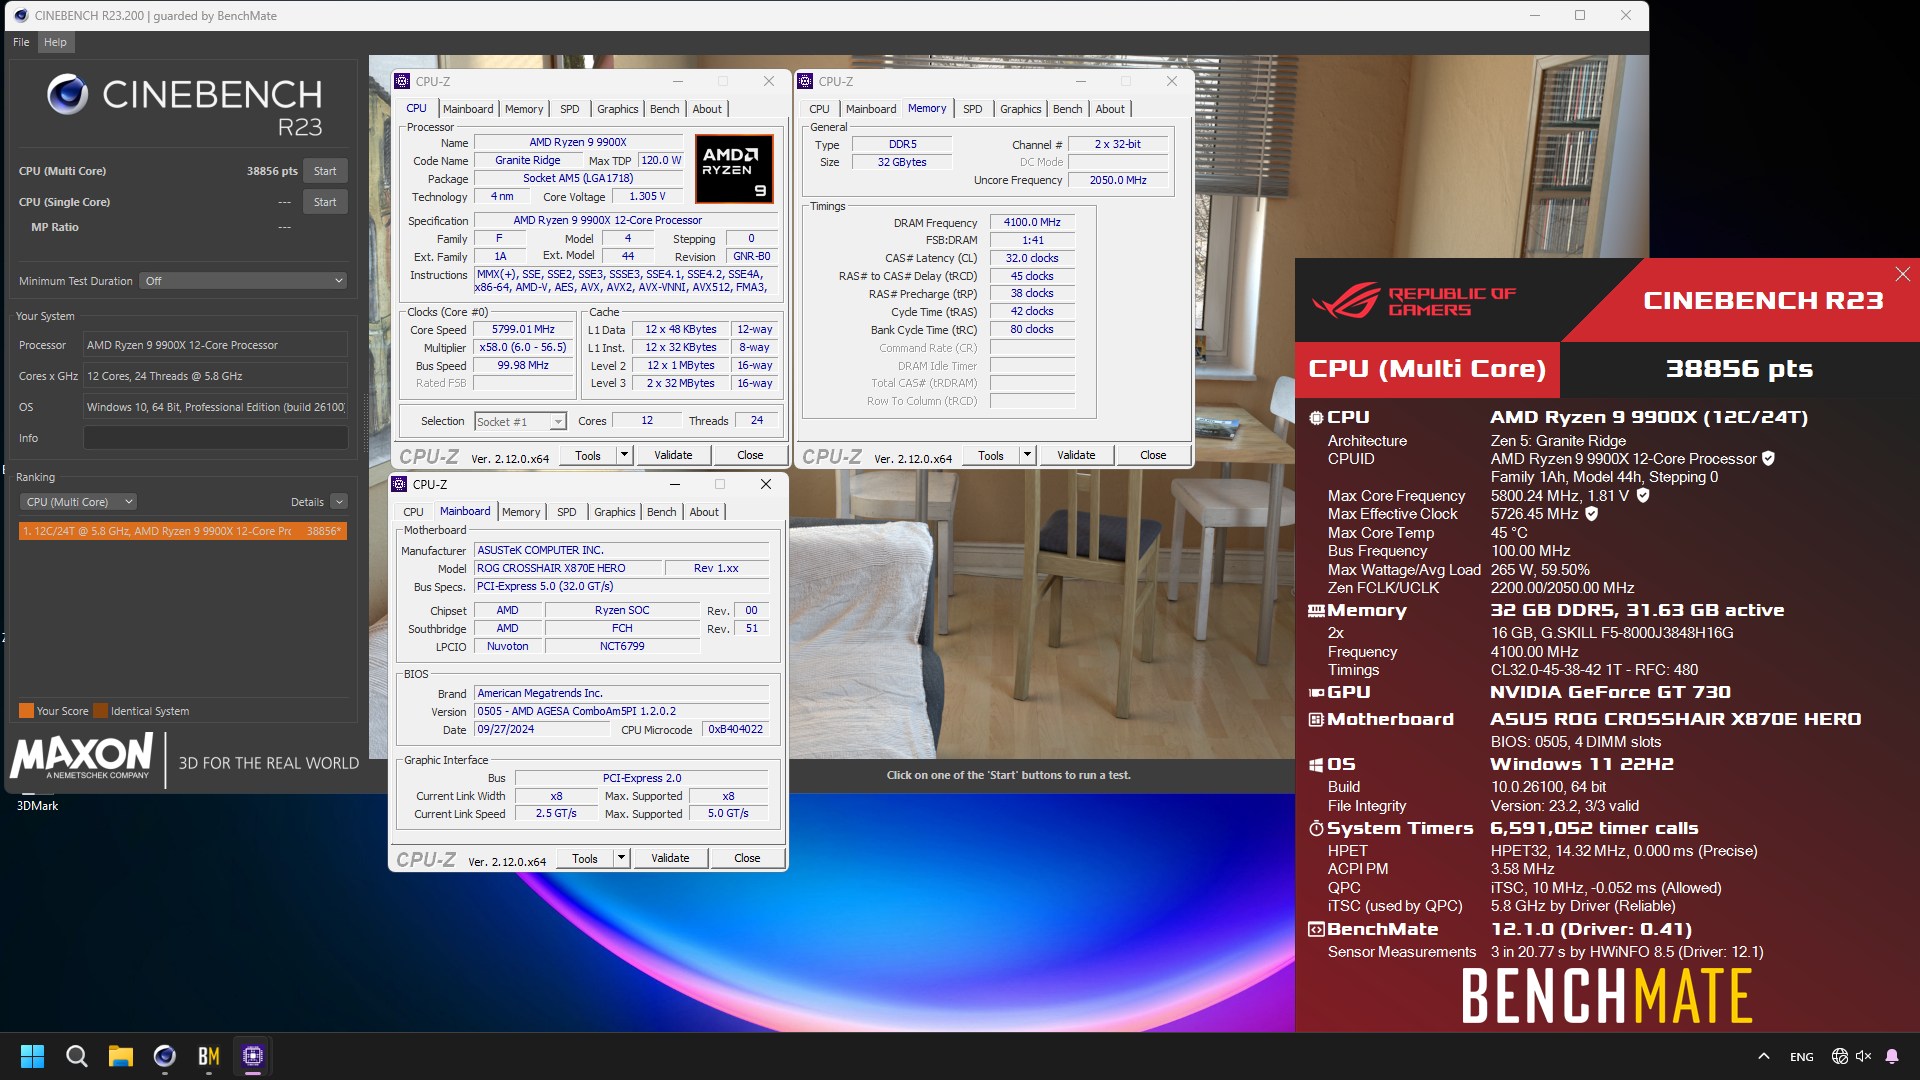Click Close in CPU-Z Memory window
Viewport: 1920px width, 1080px height.
coord(1153,455)
